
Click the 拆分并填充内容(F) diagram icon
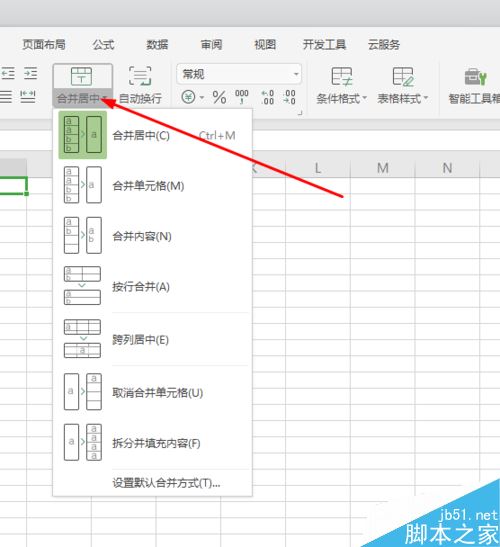point(83,442)
